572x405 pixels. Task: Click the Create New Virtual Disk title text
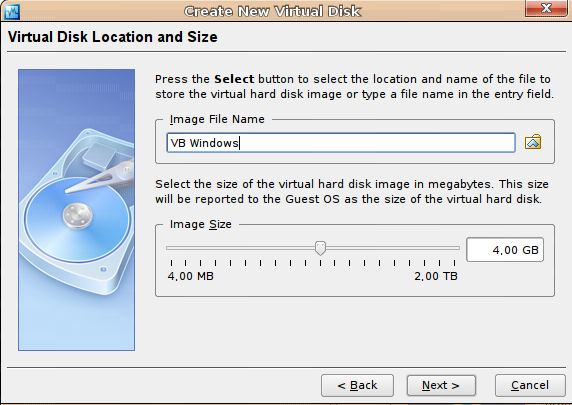coord(273,11)
